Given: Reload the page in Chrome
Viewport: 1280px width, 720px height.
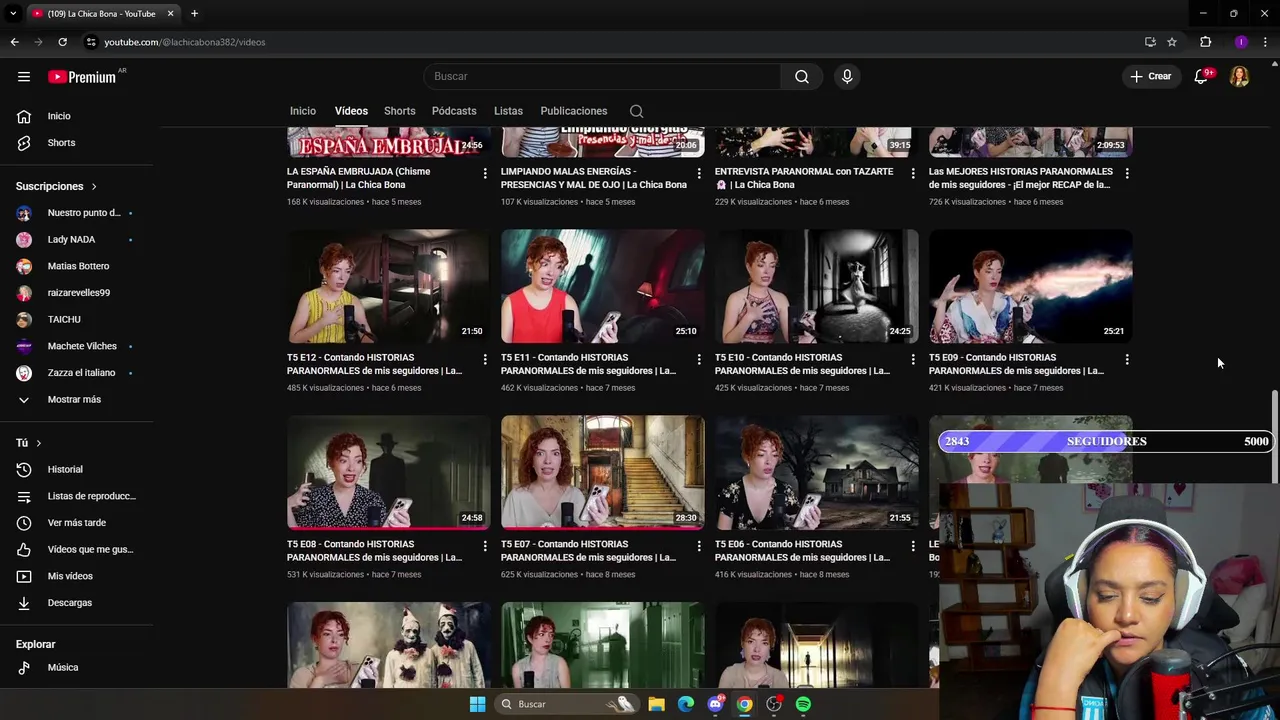Looking at the screenshot, I should click(62, 42).
